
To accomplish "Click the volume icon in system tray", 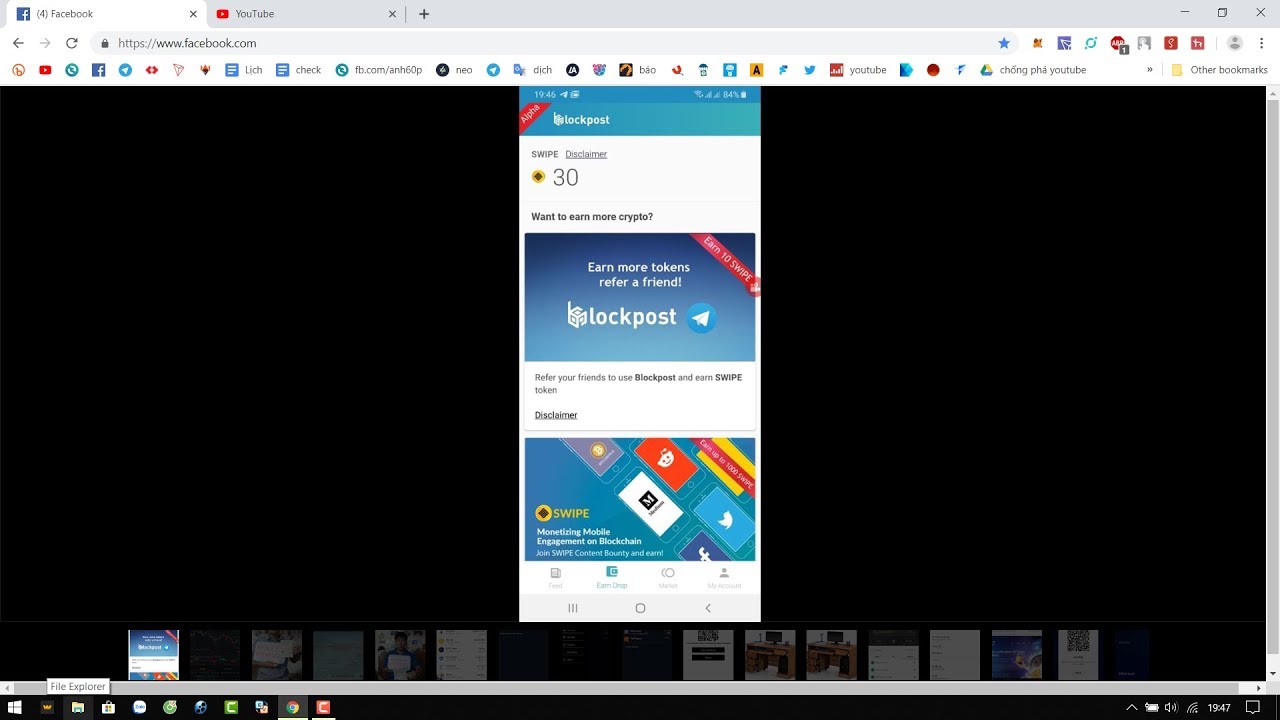I will [x=1171, y=707].
